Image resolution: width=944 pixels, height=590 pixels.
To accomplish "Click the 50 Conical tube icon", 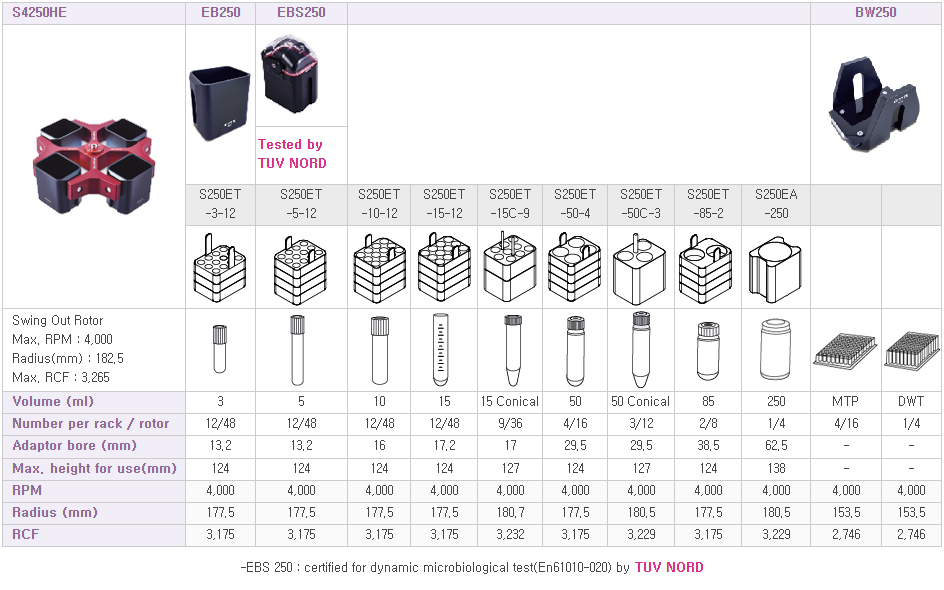I will [641, 350].
